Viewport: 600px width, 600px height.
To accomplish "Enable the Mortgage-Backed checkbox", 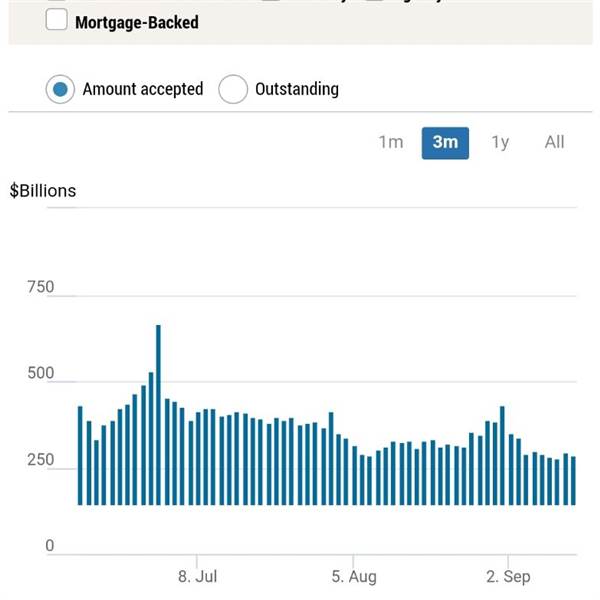I will pyautogui.click(x=57, y=21).
